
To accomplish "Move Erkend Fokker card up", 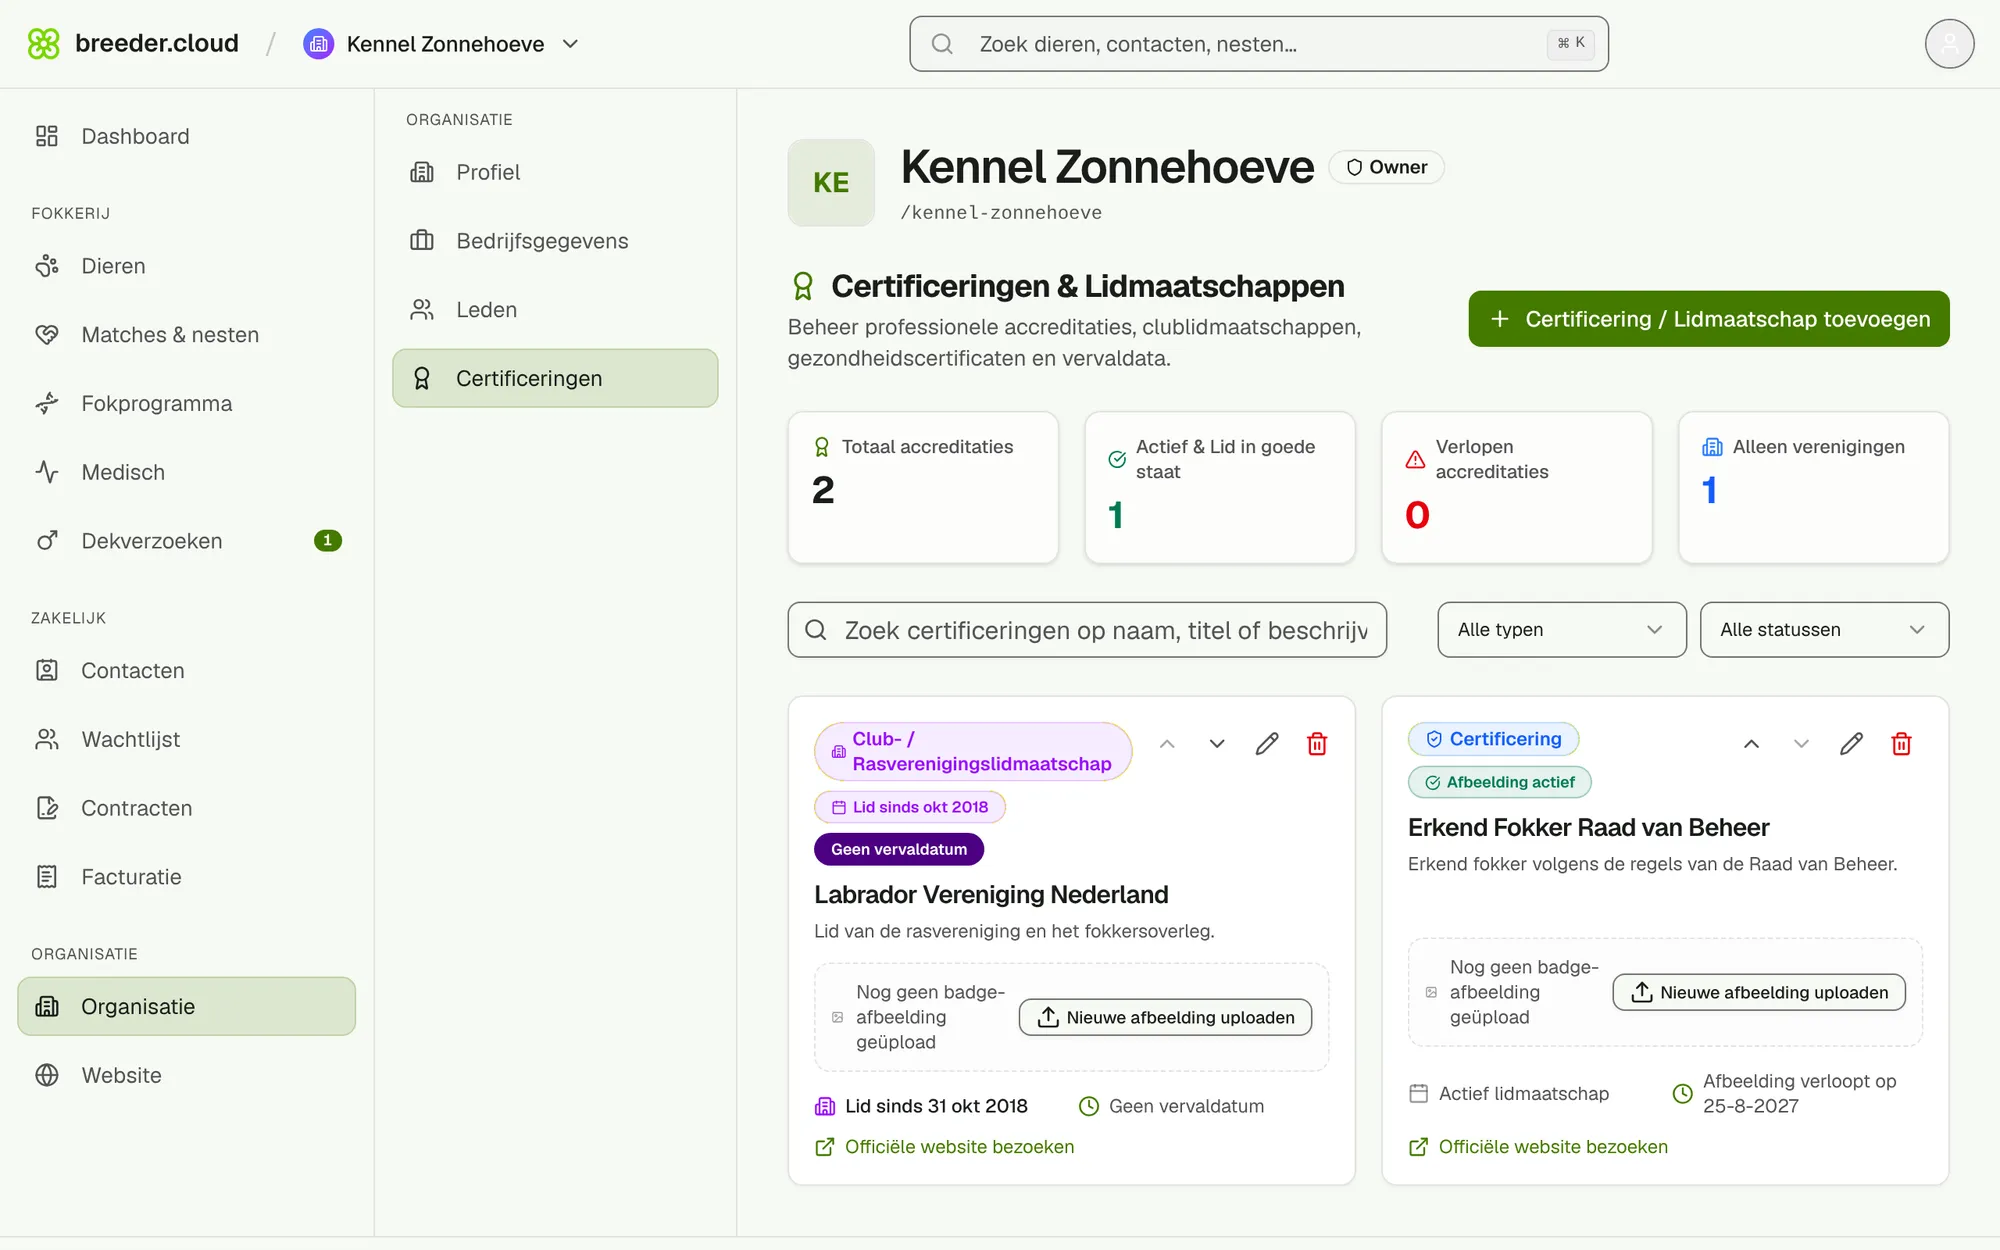I will [1751, 744].
